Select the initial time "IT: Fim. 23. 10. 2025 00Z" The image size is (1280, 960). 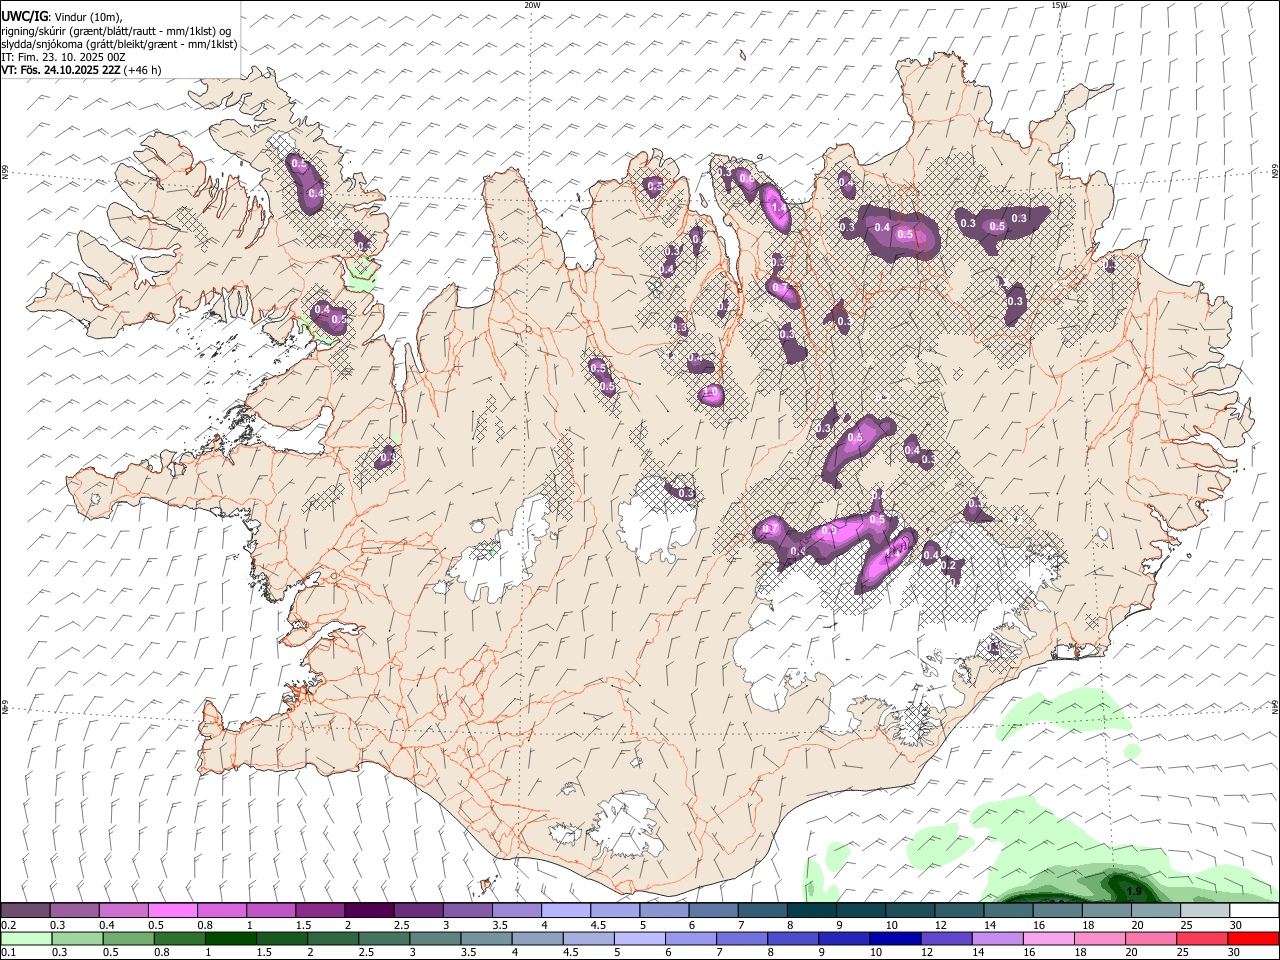[x=63, y=57]
